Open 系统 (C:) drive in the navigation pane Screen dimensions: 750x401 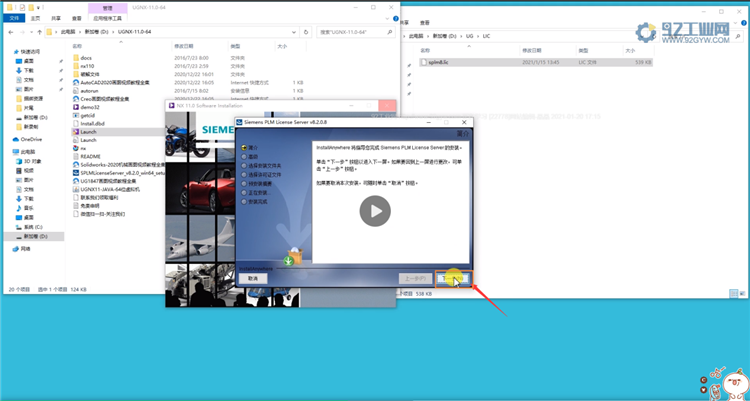(x=33, y=227)
